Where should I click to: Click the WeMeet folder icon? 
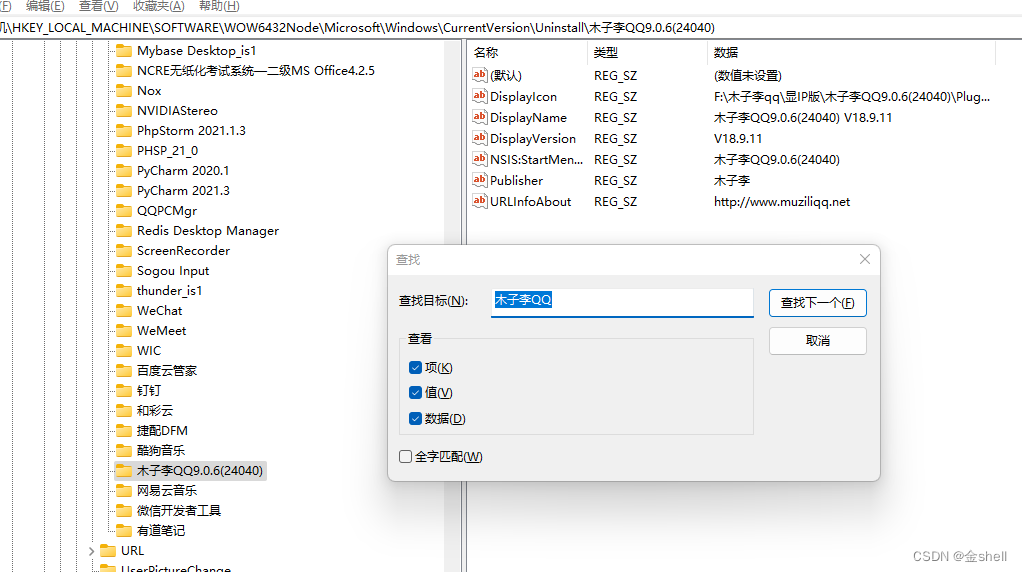click(x=124, y=331)
